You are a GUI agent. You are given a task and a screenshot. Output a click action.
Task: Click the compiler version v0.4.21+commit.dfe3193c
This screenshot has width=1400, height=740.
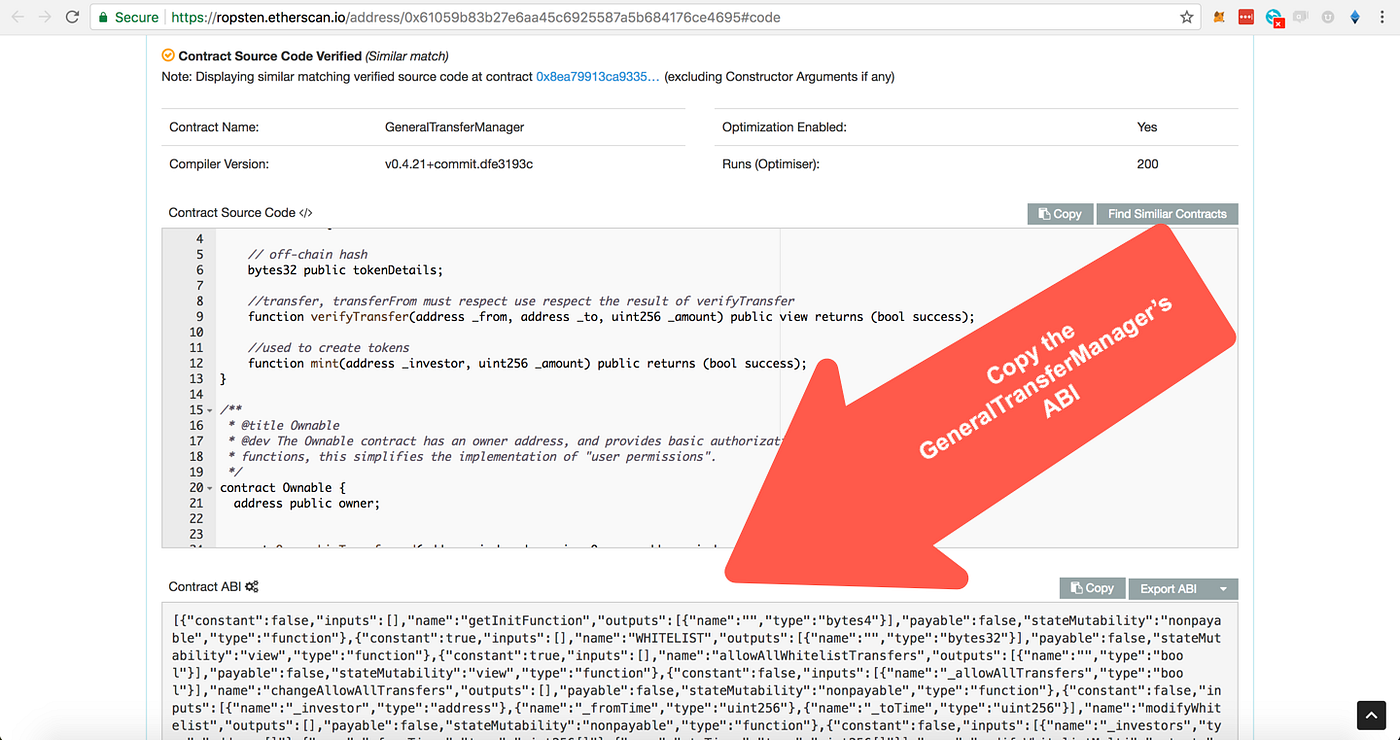[x=459, y=164]
